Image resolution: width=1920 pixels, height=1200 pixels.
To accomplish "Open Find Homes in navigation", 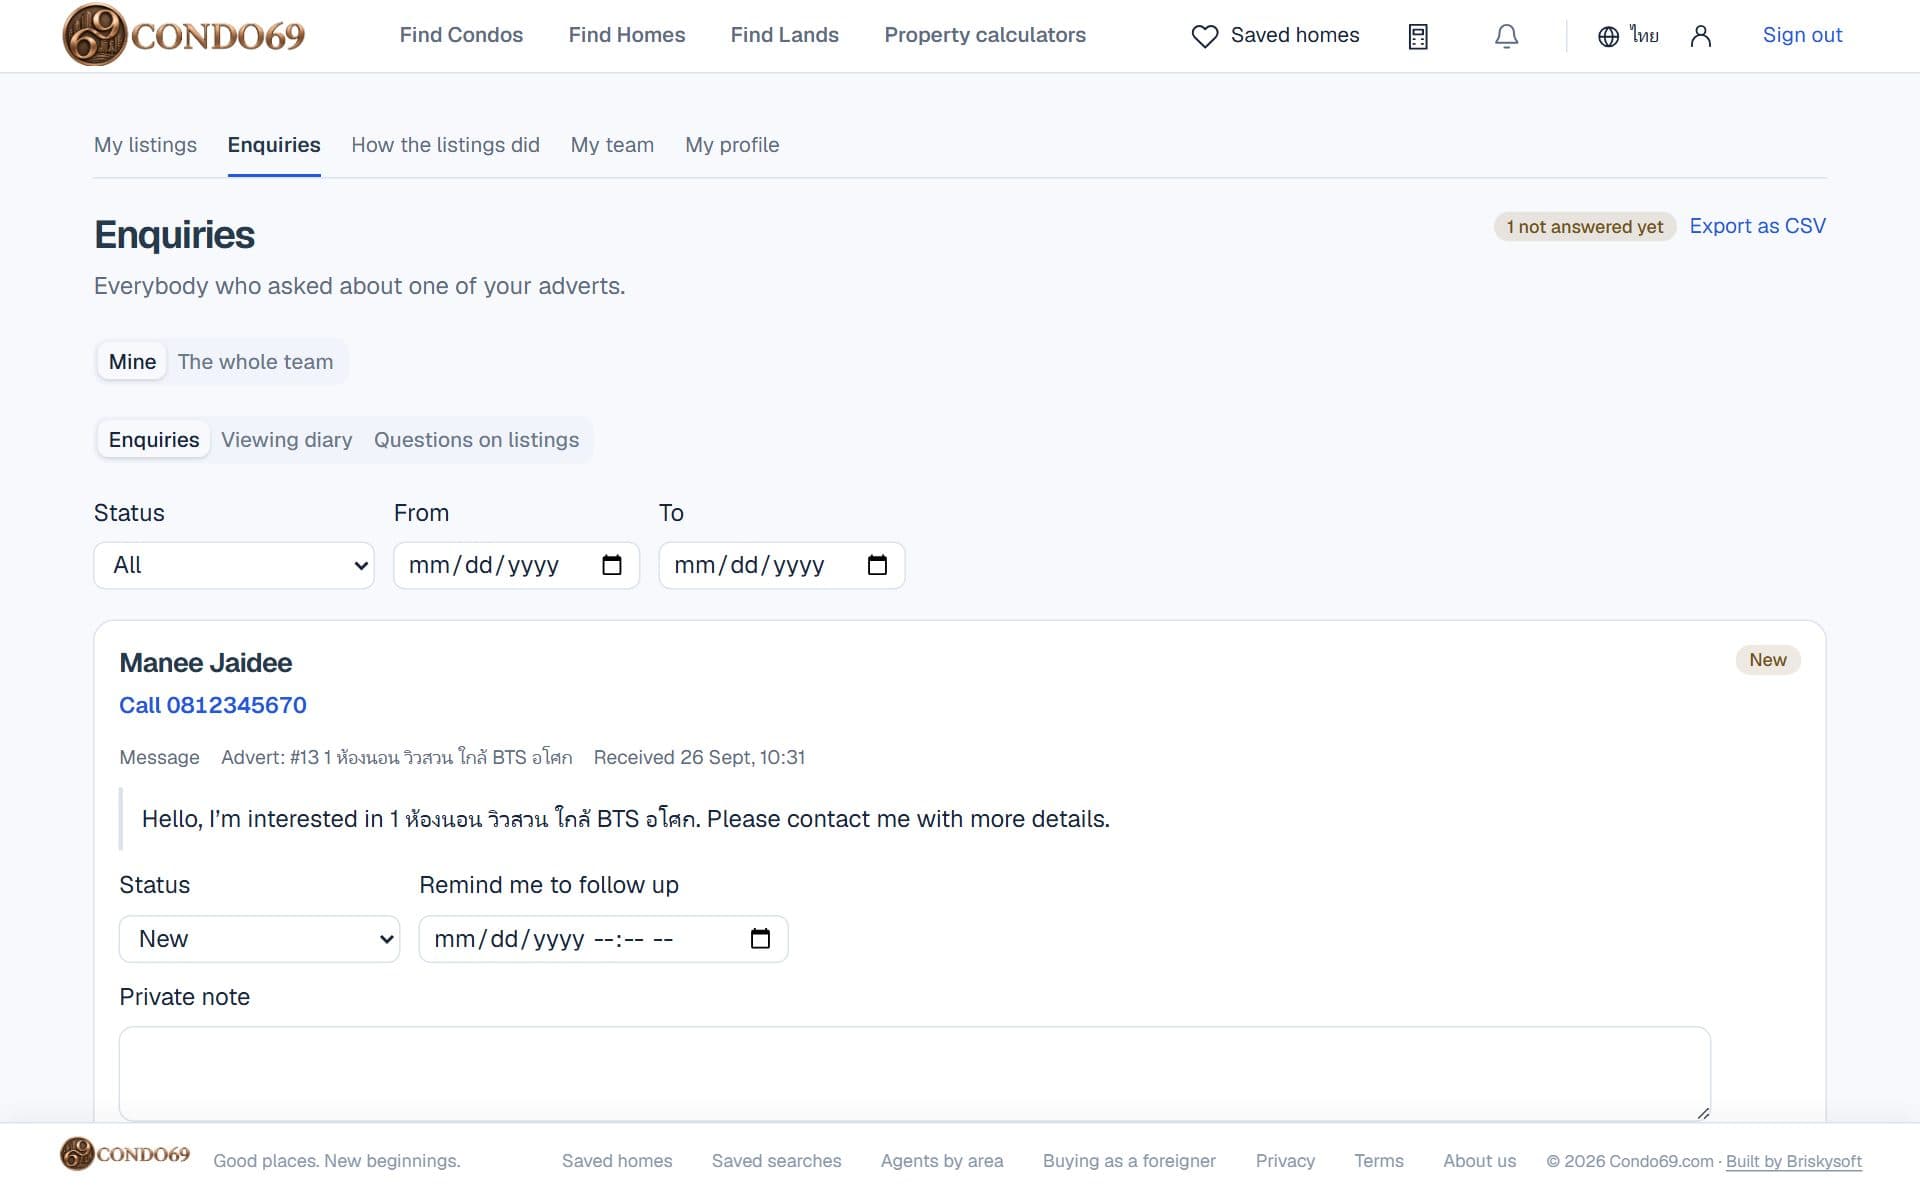I will tap(627, 35).
